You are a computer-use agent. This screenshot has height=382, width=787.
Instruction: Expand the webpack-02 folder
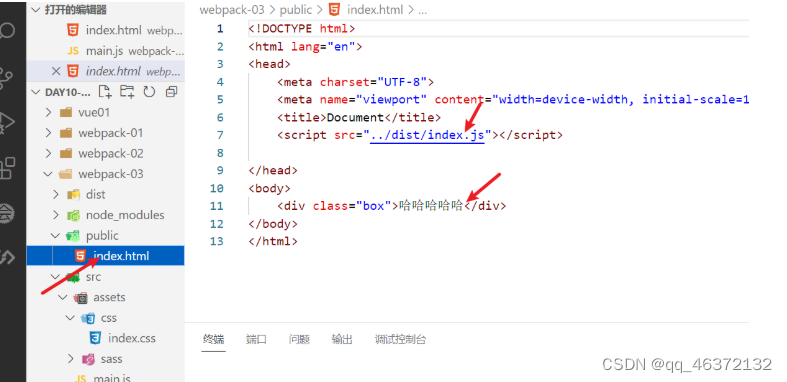[48, 154]
